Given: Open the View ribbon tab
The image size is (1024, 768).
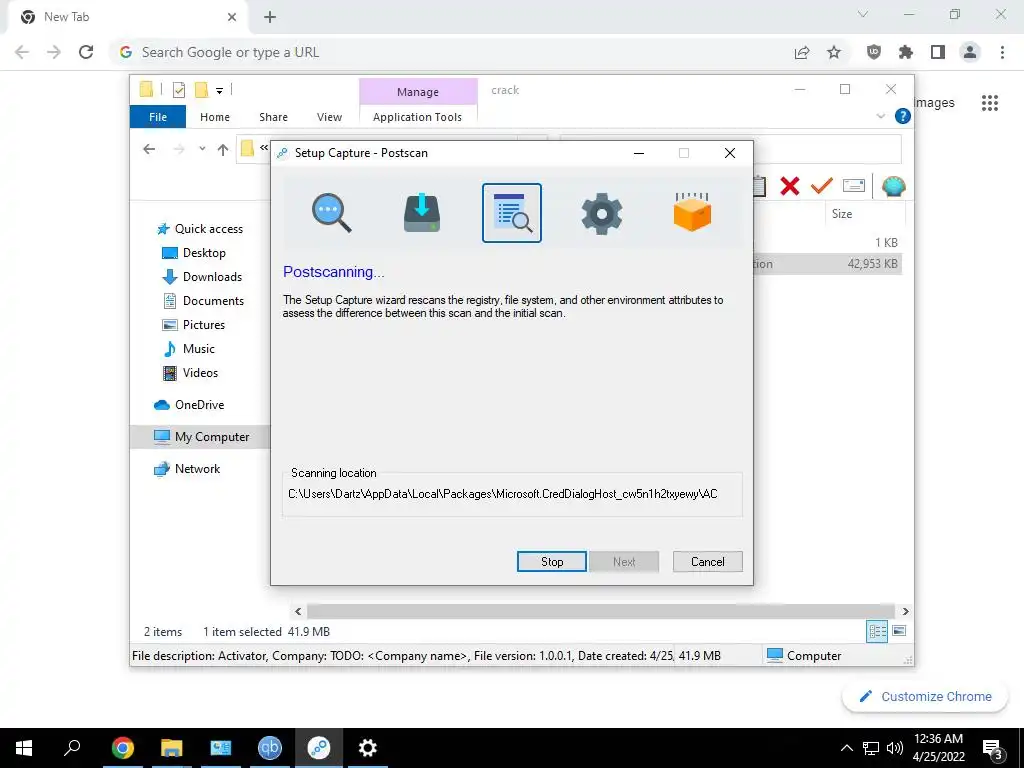Looking at the screenshot, I should click(329, 117).
